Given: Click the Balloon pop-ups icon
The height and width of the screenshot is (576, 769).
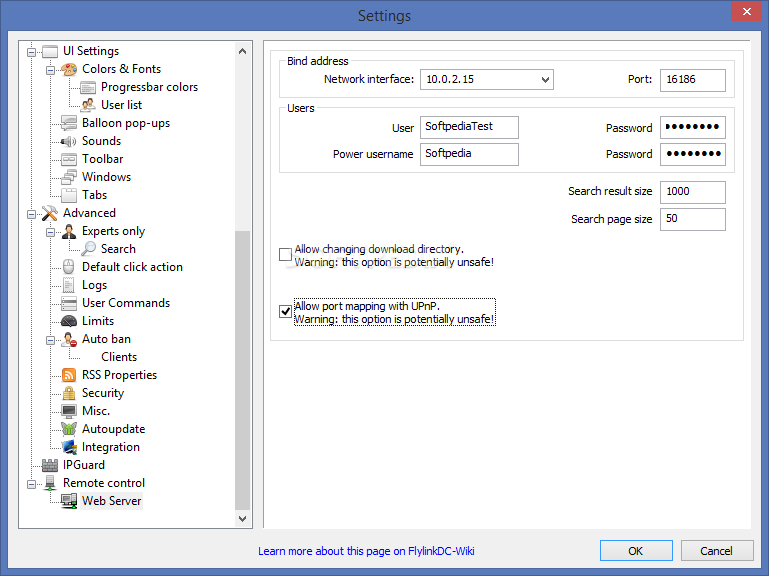Looking at the screenshot, I should (69, 123).
